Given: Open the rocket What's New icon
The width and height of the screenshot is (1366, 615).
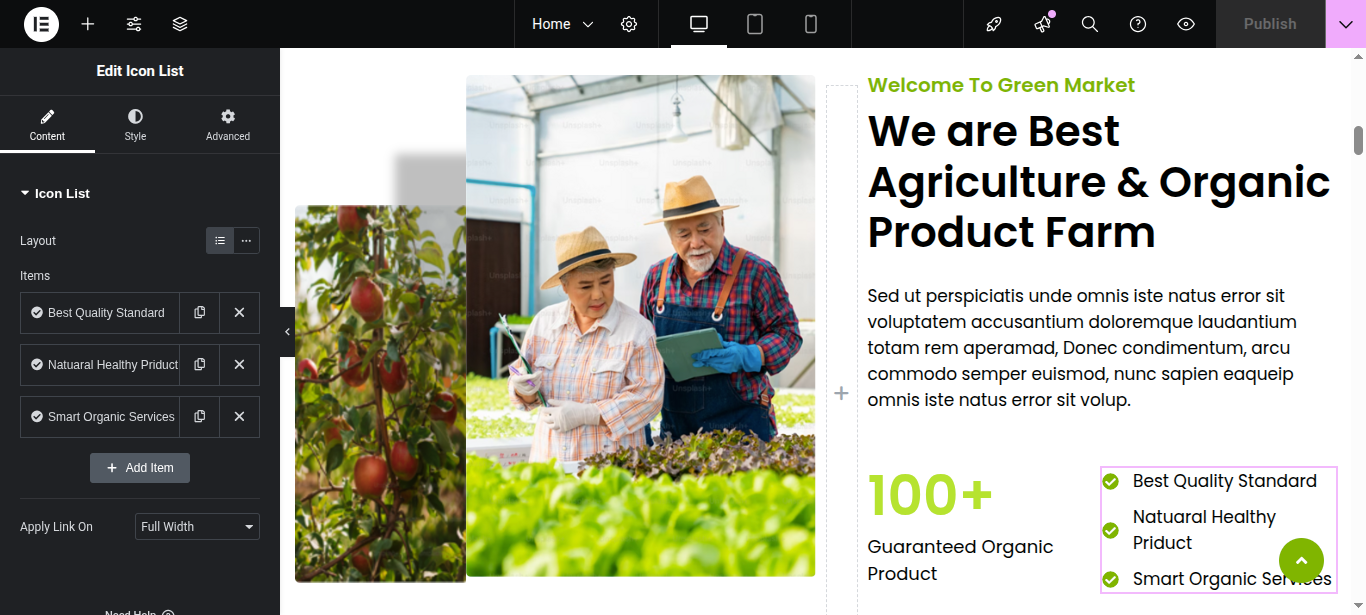Looking at the screenshot, I should click(x=994, y=24).
